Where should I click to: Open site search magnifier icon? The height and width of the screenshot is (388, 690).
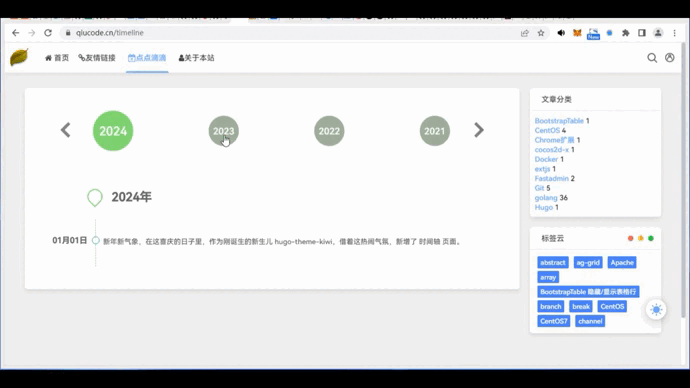pos(652,58)
